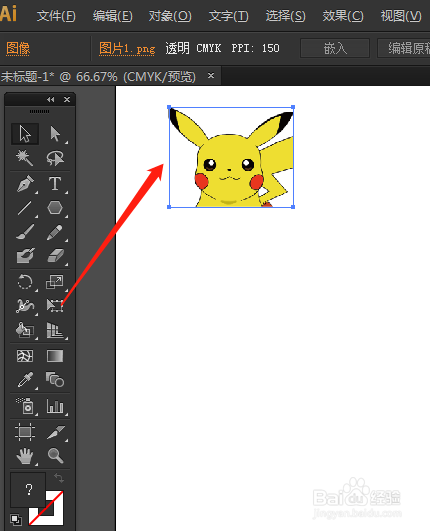Select the Blob Brush tool
The height and width of the screenshot is (531, 430).
(x=25, y=256)
